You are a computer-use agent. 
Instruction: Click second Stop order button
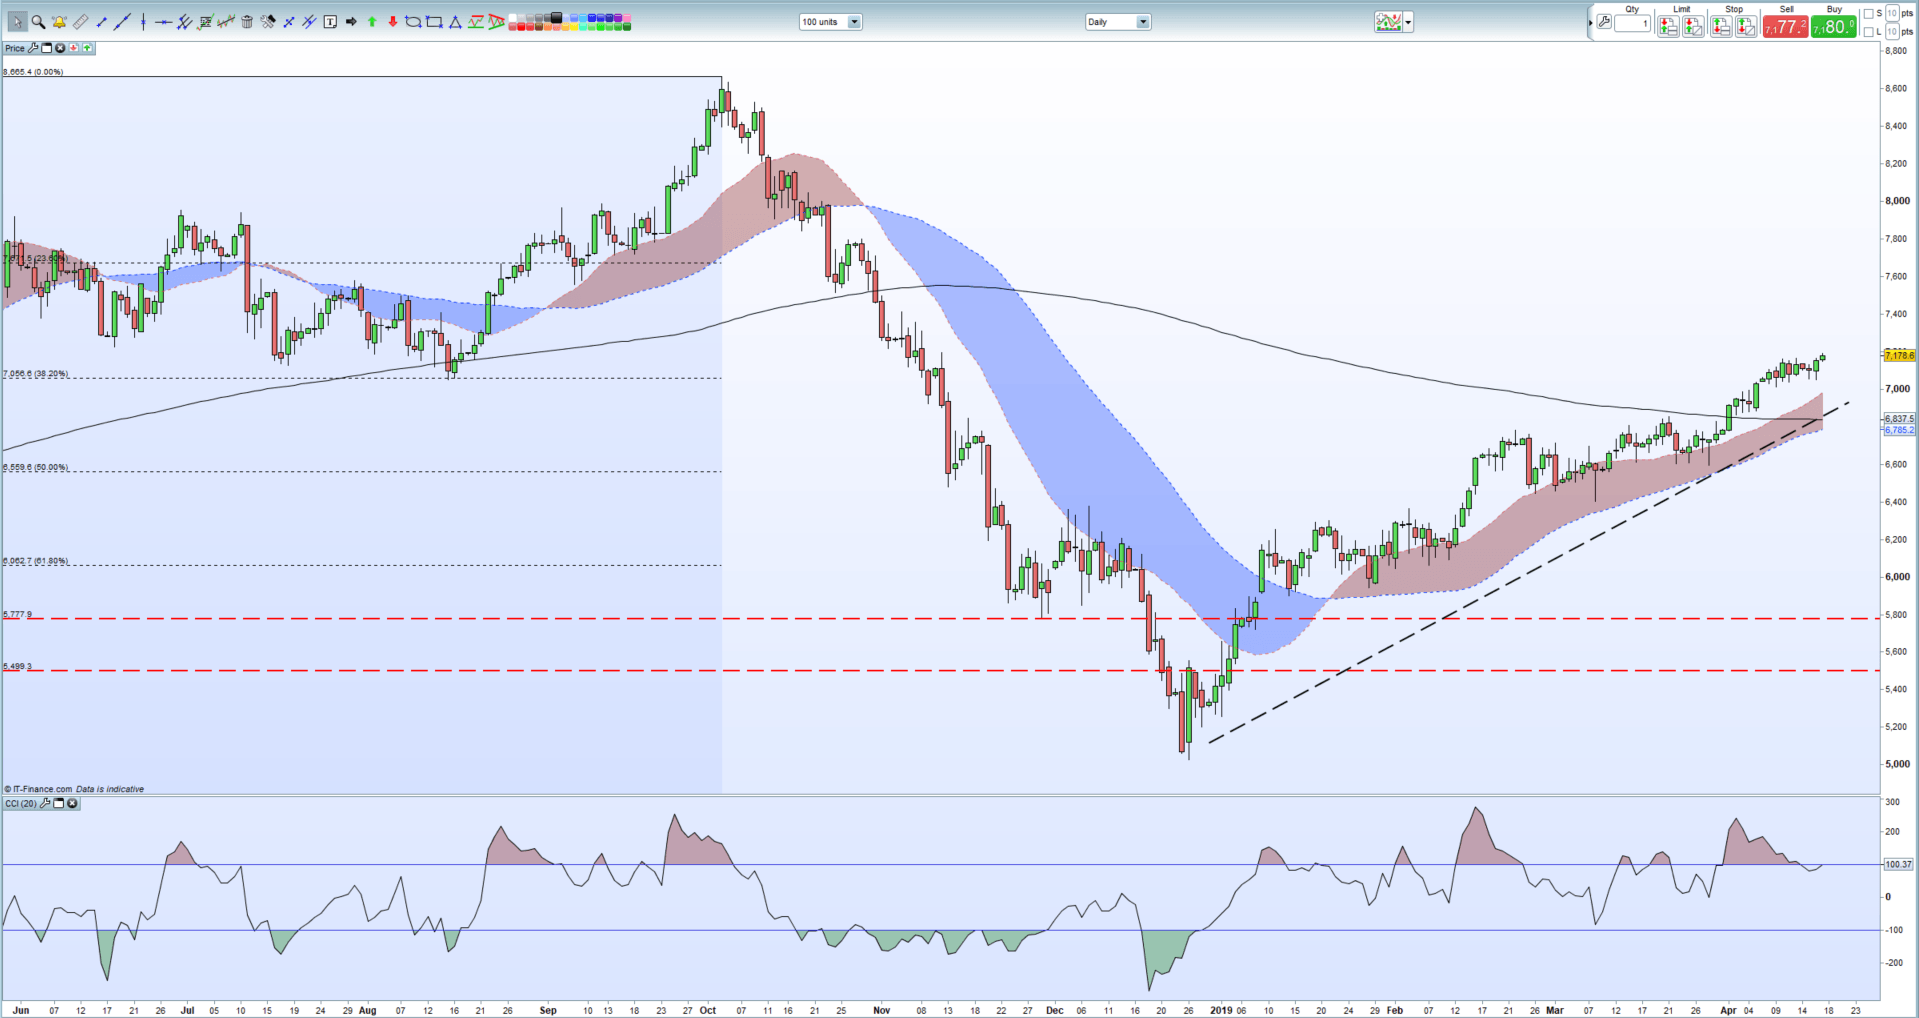click(1746, 27)
